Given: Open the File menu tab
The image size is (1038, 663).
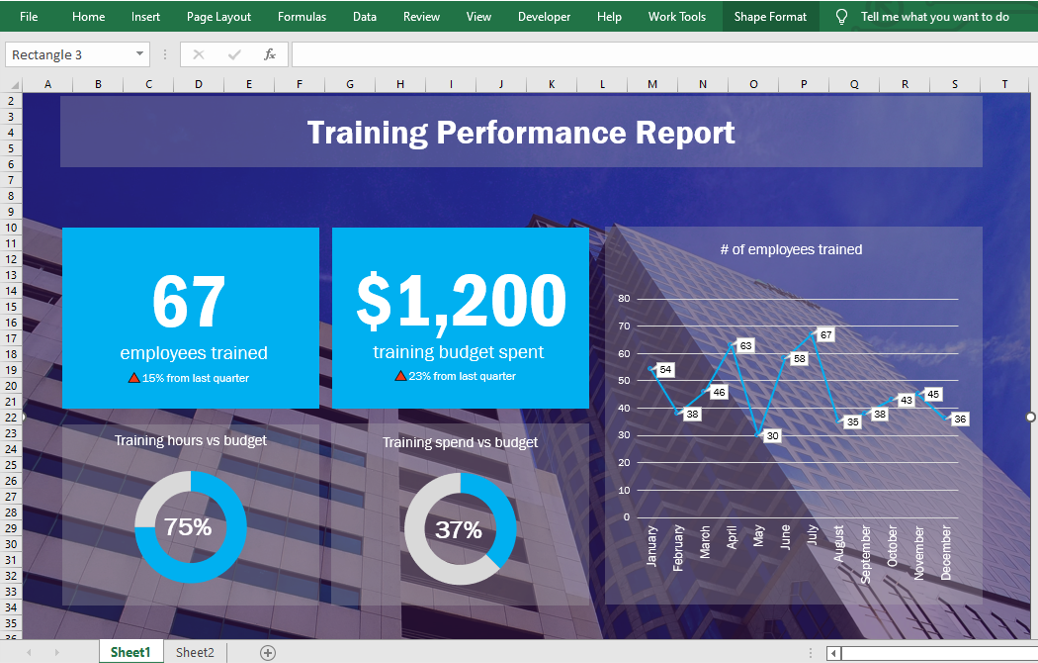Looking at the screenshot, I should pos(28,17).
